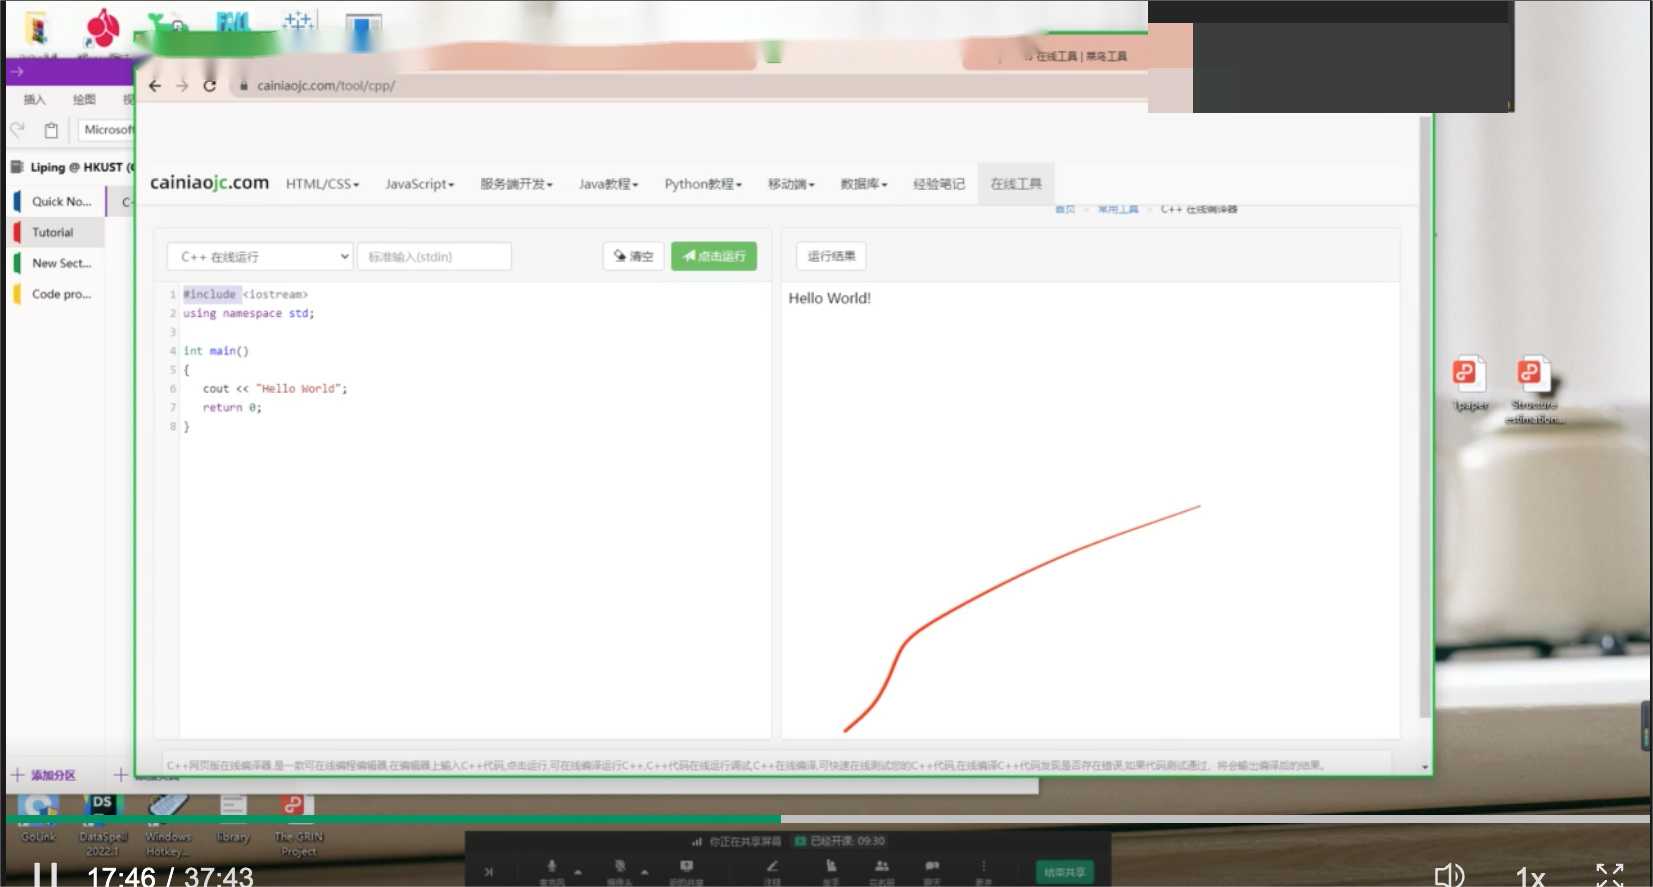Select the Tutorial section in OneNote

point(53,232)
